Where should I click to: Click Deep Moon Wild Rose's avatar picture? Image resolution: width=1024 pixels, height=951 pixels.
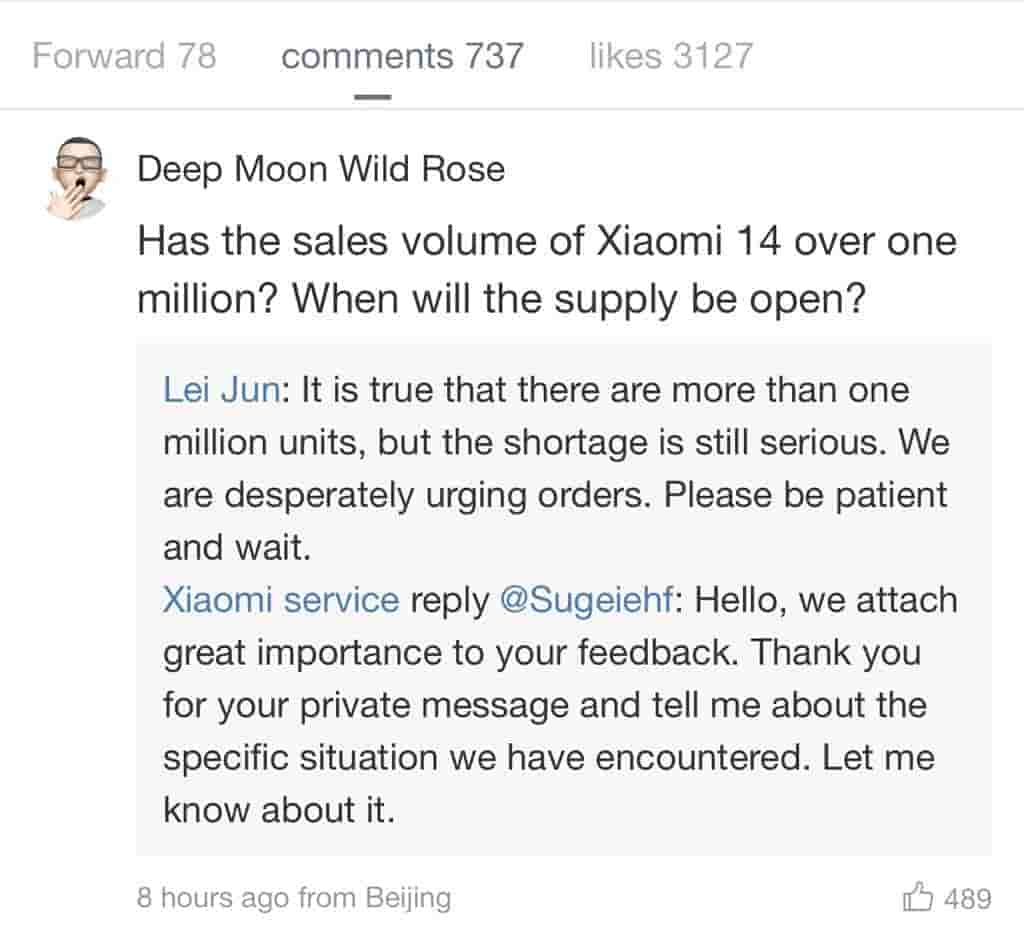pos(77,176)
